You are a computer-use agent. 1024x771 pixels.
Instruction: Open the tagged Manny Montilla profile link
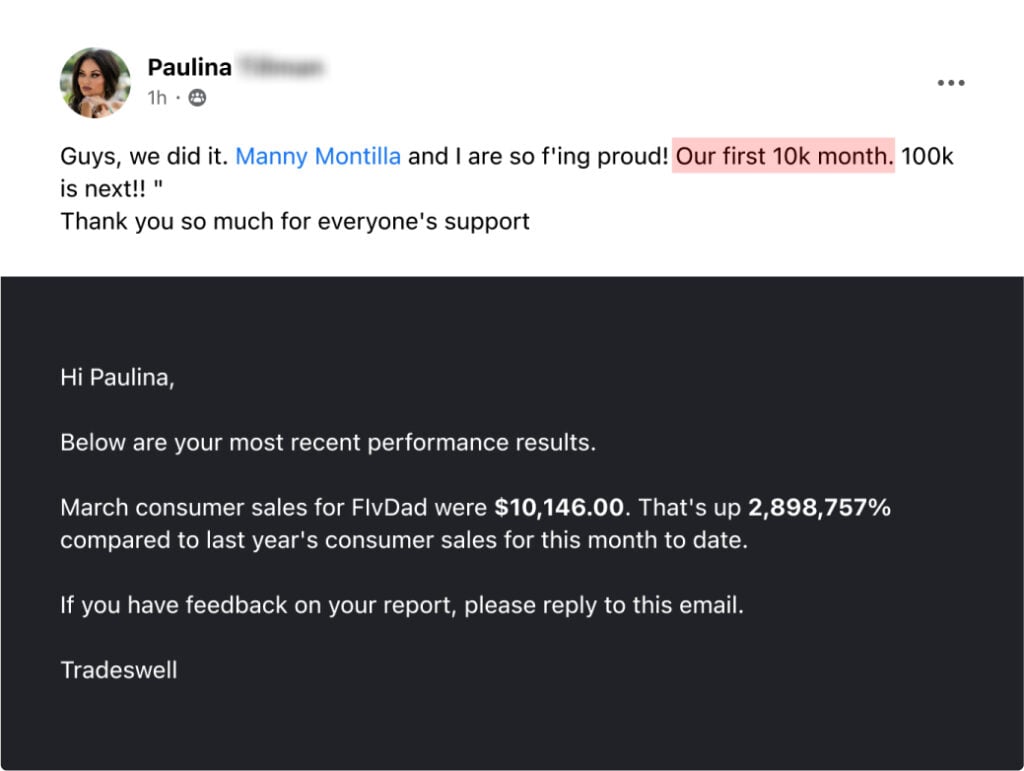click(x=318, y=157)
